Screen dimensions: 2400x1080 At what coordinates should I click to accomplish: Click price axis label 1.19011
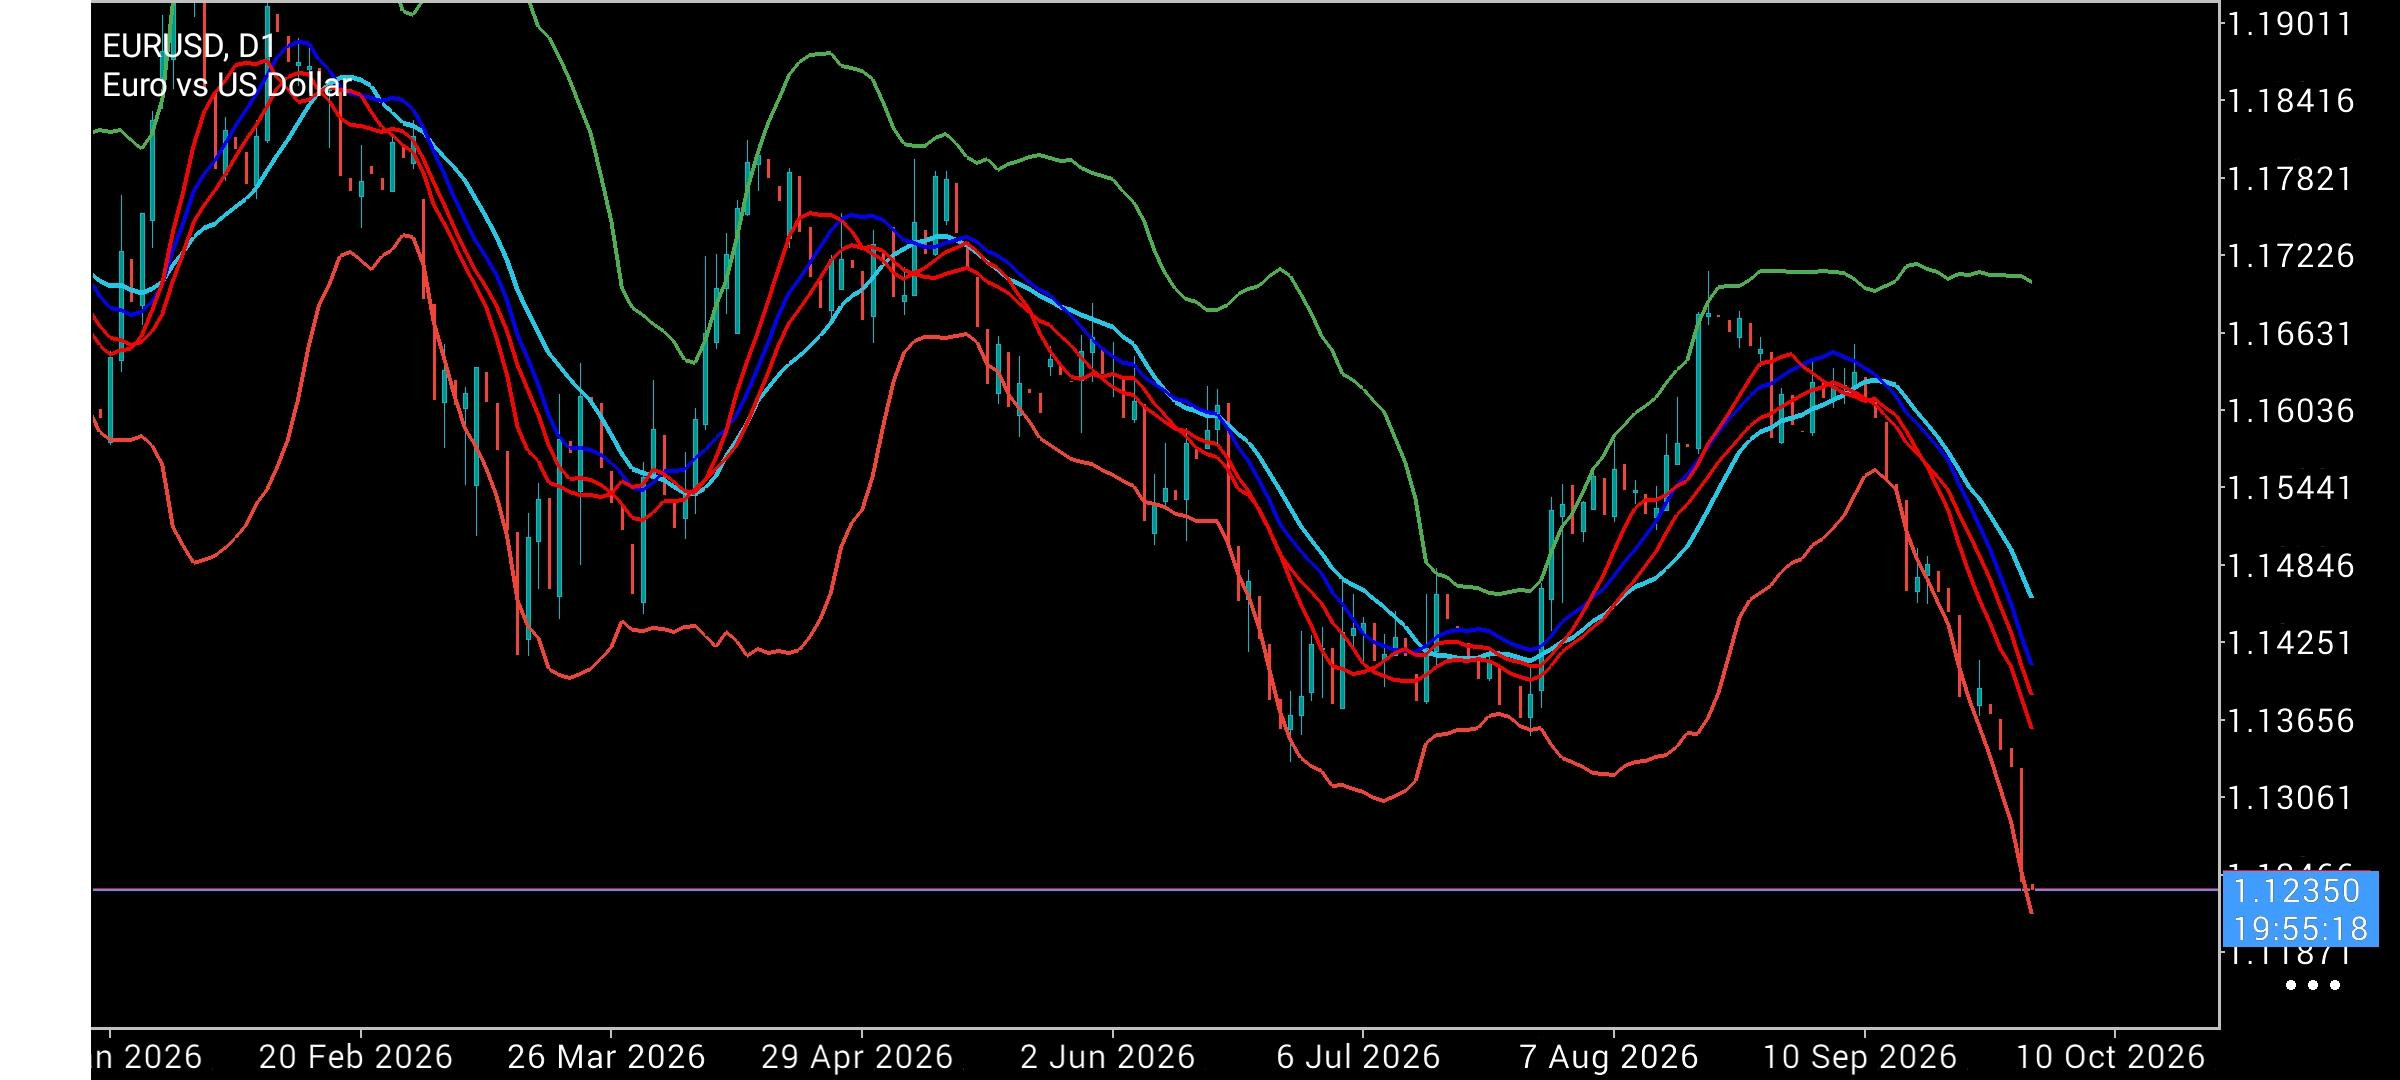pyautogui.click(x=2288, y=23)
